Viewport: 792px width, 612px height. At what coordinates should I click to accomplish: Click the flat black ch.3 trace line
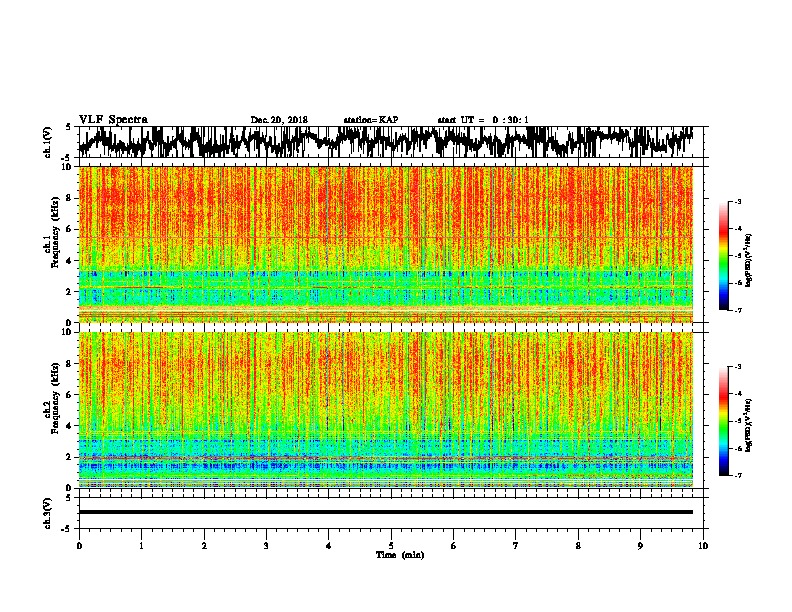[386, 512]
